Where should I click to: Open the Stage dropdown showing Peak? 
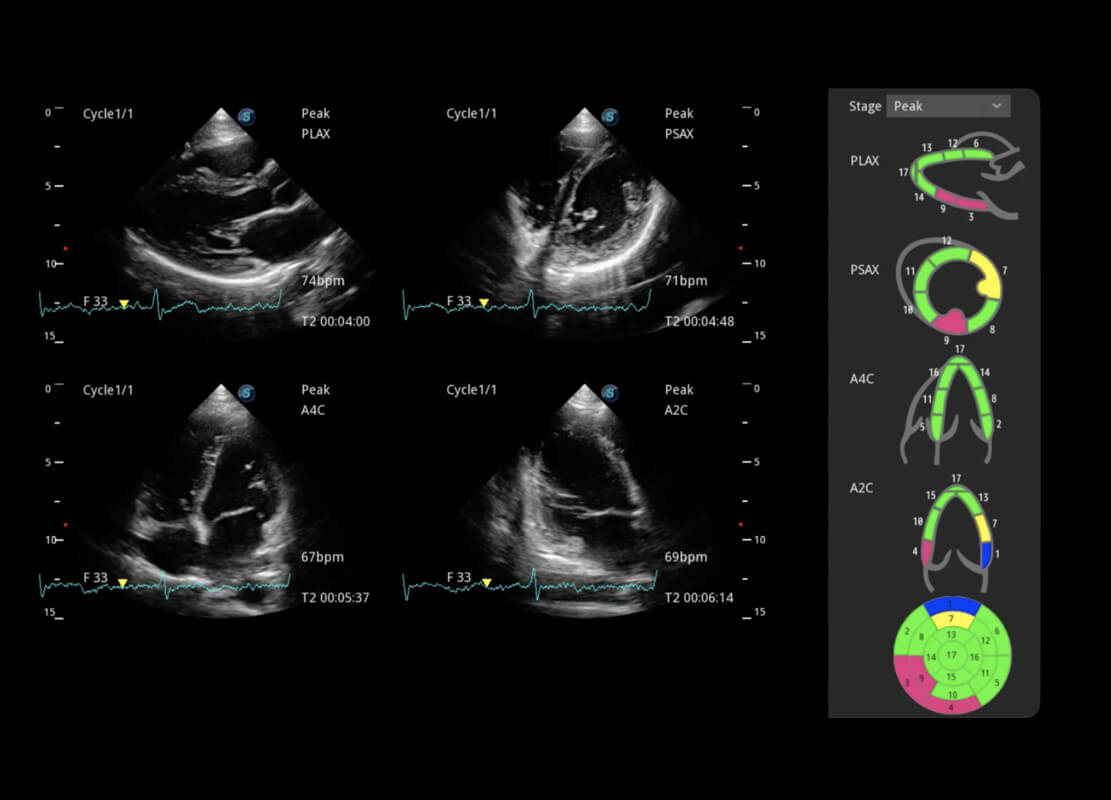947,106
